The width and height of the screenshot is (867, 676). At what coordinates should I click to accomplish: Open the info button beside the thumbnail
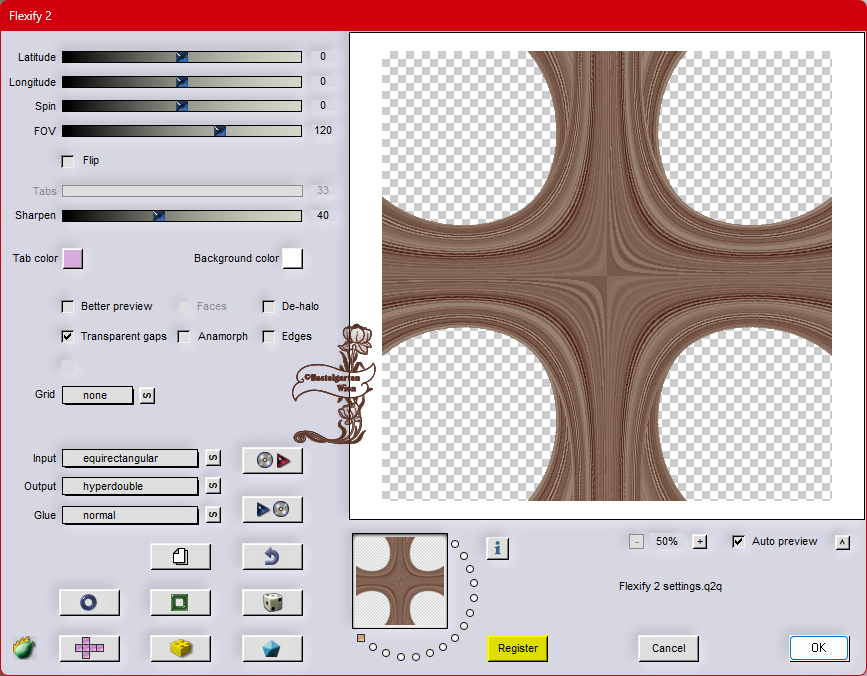(x=498, y=547)
